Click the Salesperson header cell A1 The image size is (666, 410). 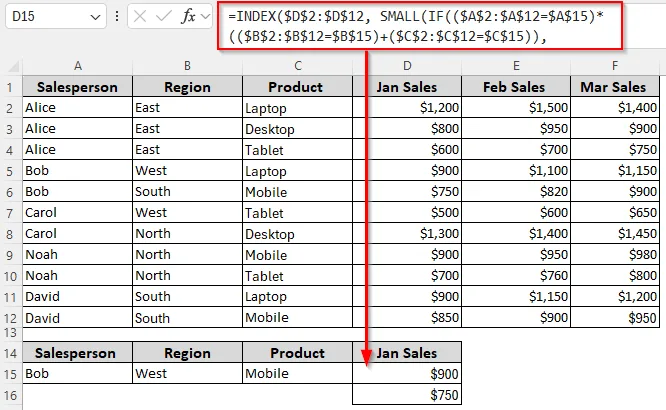(x=78, y=87)
